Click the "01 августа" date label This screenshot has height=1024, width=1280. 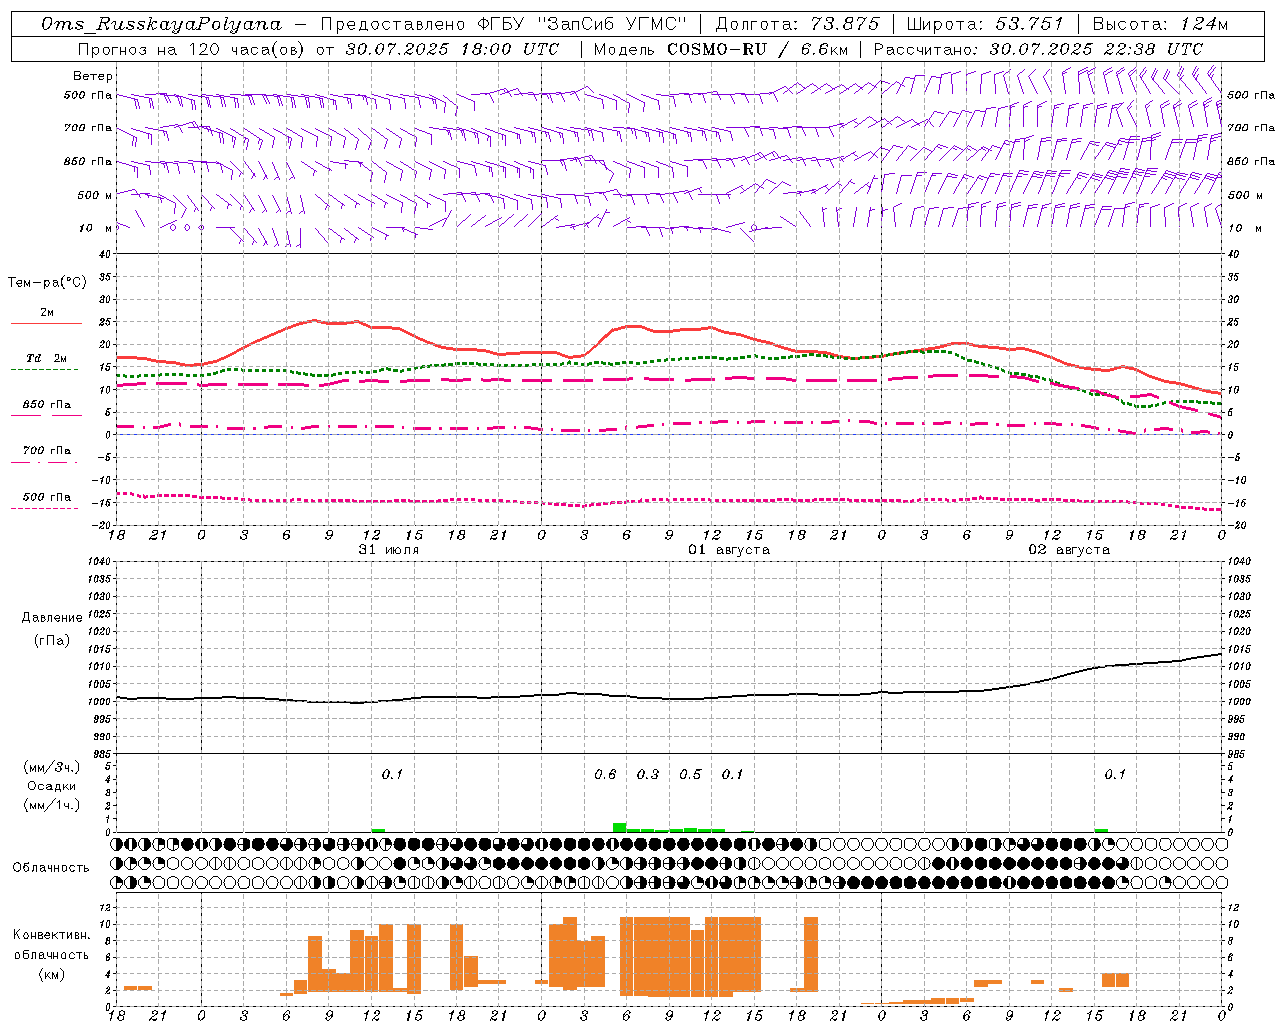pos(729,550)
